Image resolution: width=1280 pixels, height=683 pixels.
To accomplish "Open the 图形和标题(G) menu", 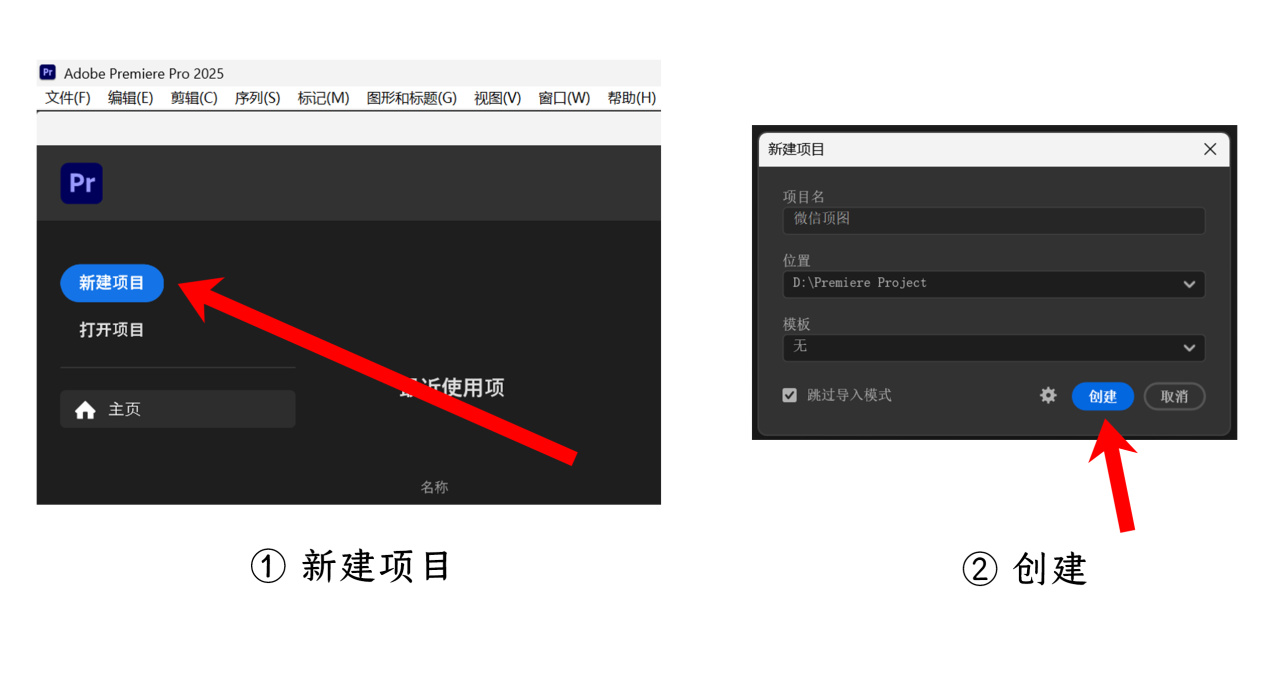I will tap(412, 98).
